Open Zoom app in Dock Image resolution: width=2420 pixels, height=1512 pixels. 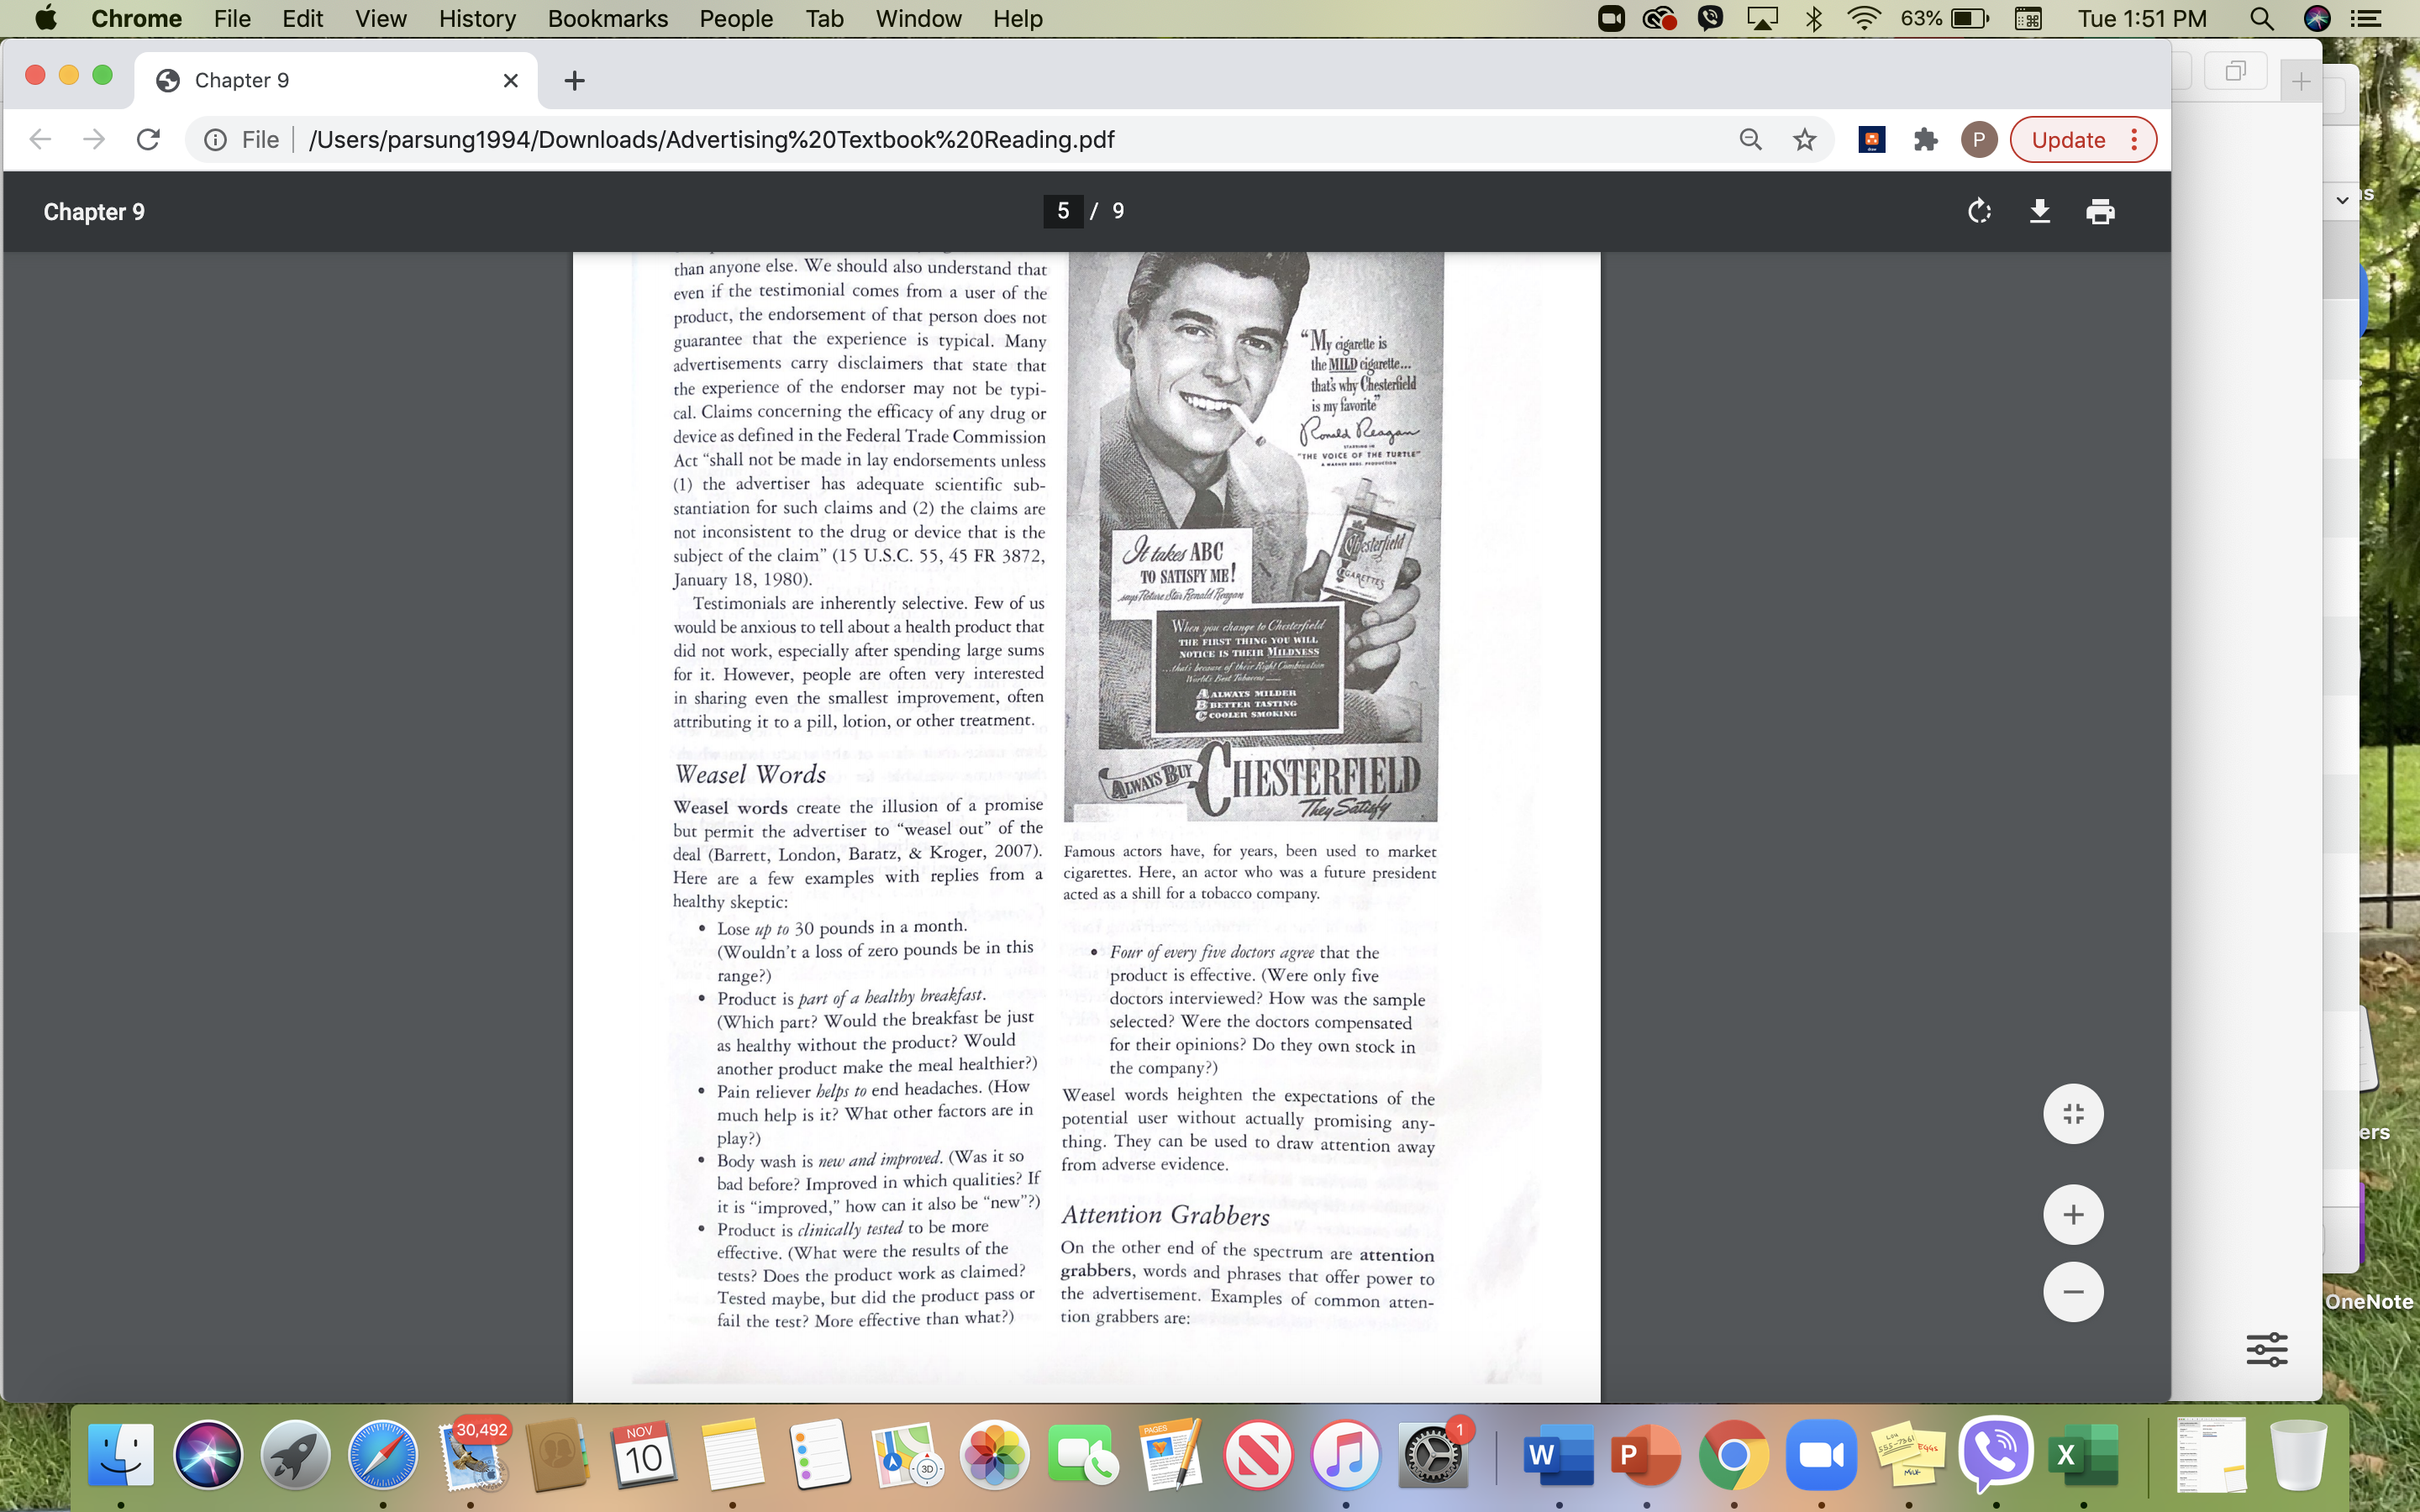pyautogui.click(x=1821, y=1454)
